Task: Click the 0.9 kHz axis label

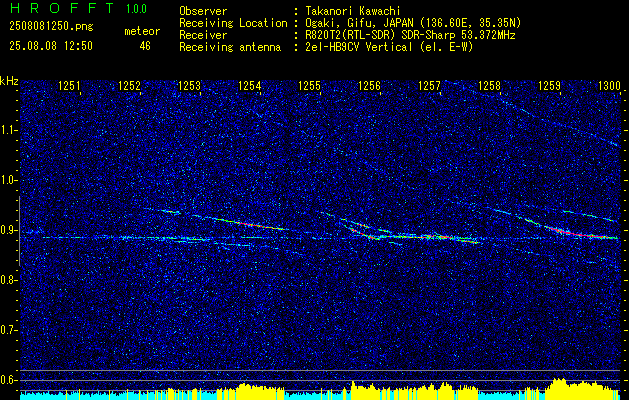Action: pyautogui.click(x=9, y=230)
